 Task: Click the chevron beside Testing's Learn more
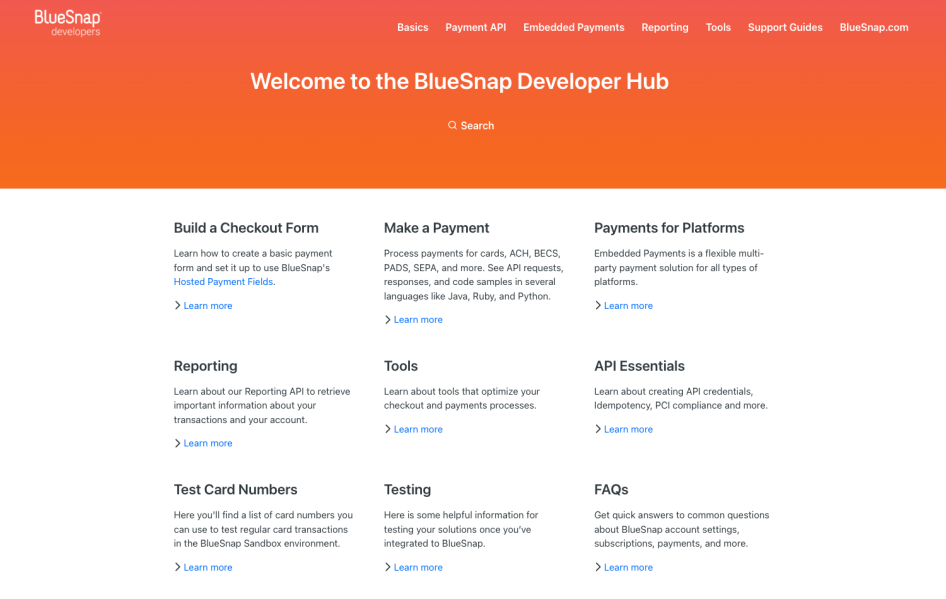387,567
